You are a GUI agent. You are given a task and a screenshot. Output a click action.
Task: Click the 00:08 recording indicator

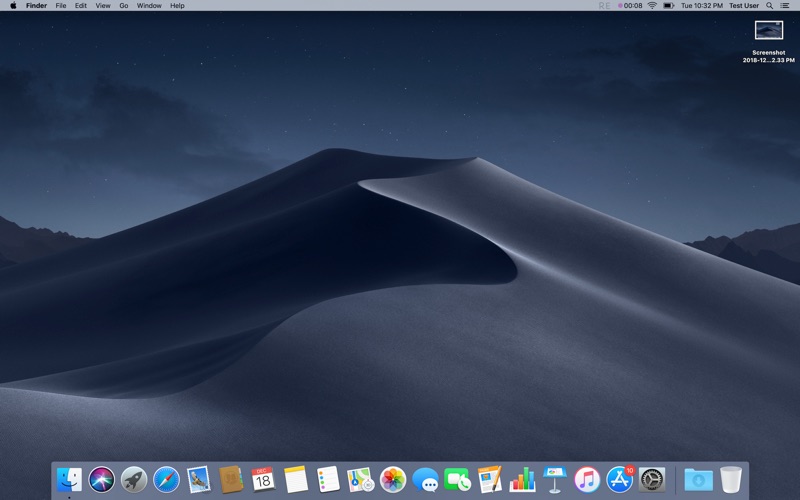pyautogui.click(x=630, y=6)
